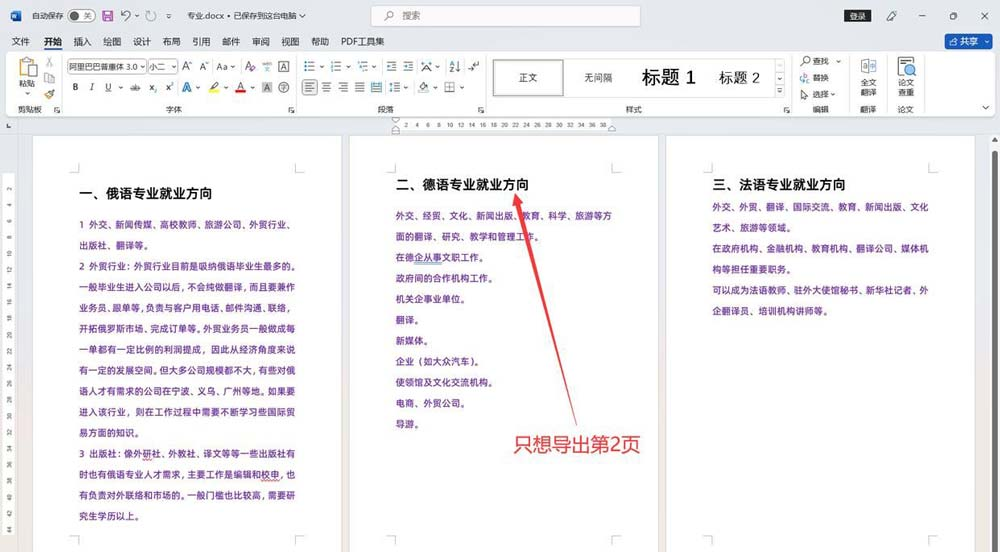Open the paper plagiarism check (论文查重) tool

906,76
